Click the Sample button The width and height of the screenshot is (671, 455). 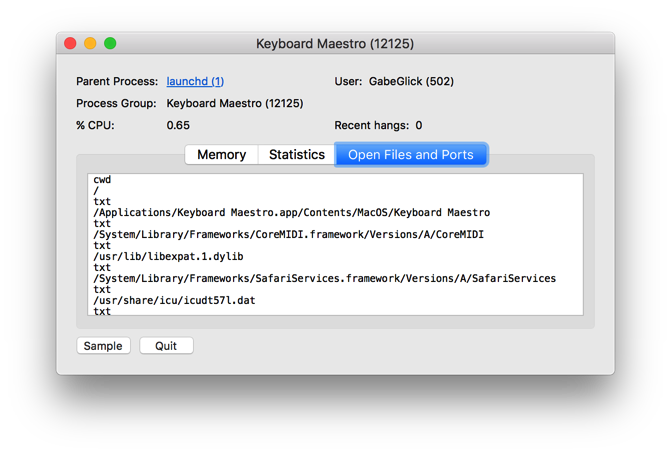(x=103, y=346)
